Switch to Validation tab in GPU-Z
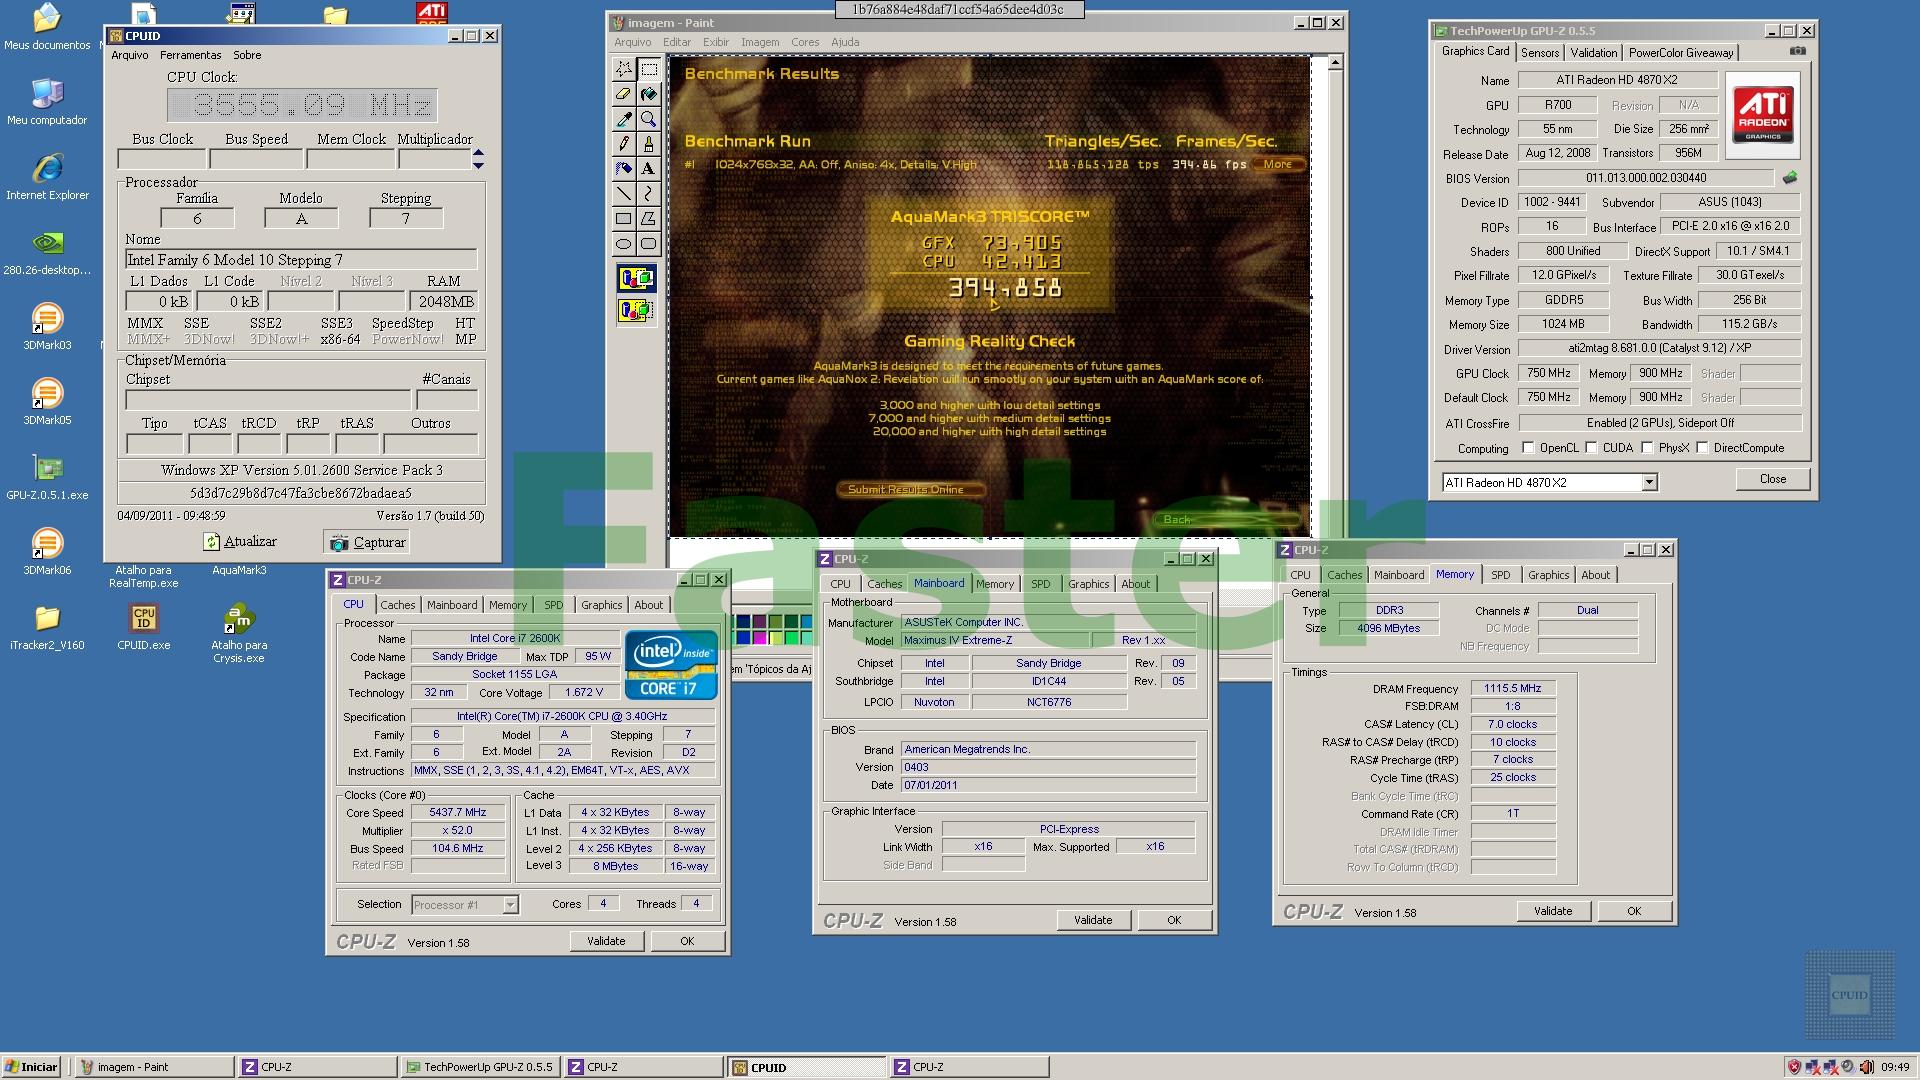Viewport: 1920px width, 1080px height. 1593,53
